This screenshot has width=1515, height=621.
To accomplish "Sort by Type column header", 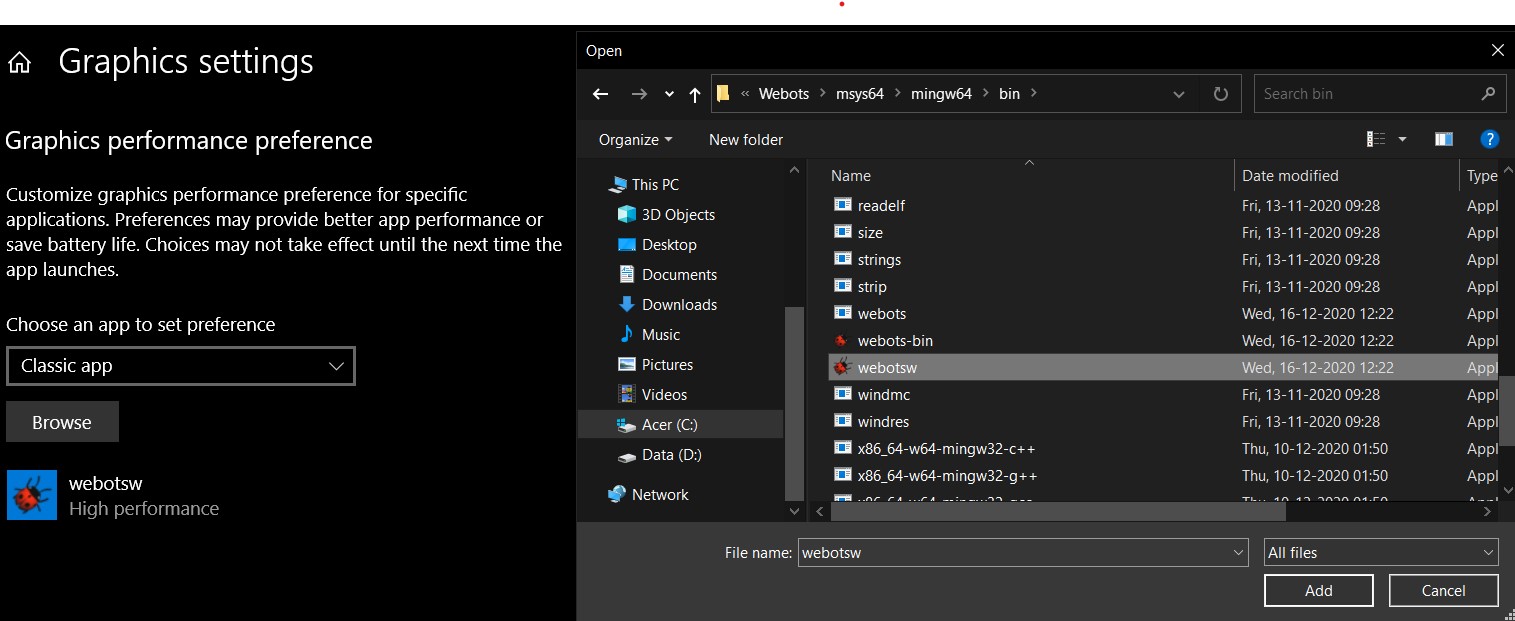I will [x=1481, y=176].
